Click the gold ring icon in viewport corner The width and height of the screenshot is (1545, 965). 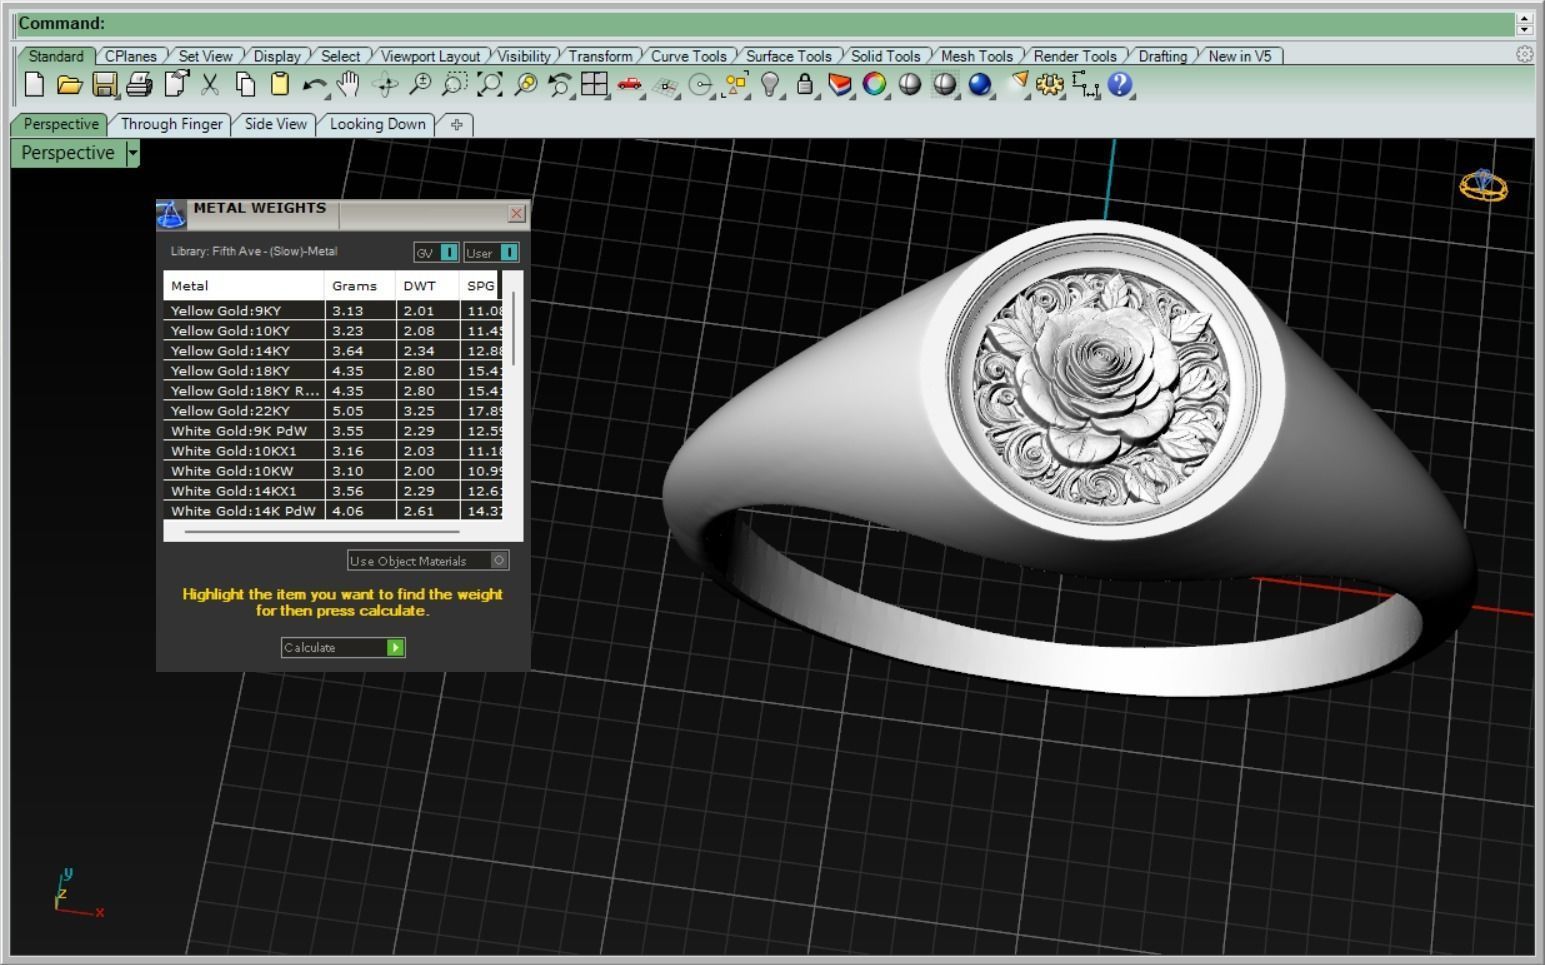click(x=1483, y=186)
